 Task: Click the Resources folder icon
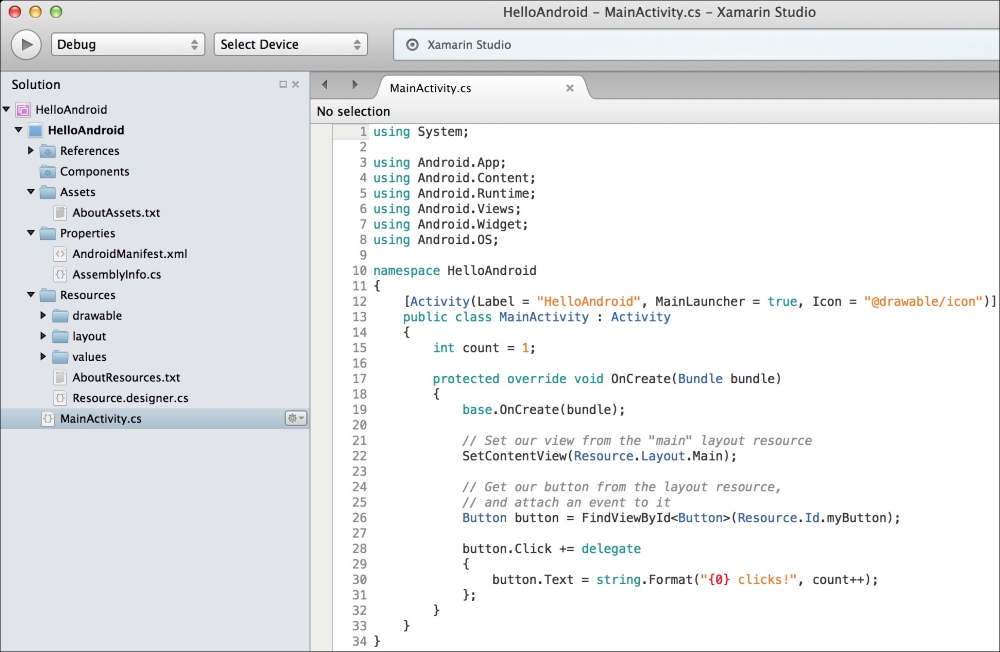click(x=48, y=295)
